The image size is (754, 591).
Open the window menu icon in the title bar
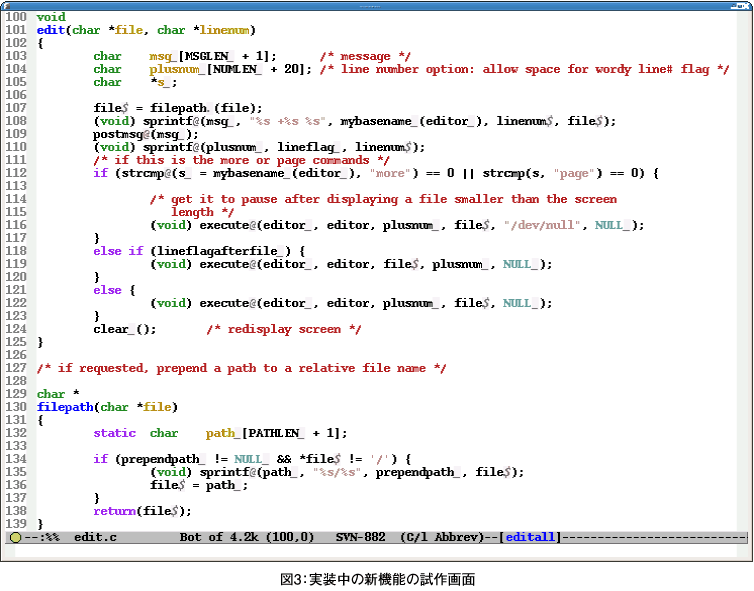pos(7,6)
